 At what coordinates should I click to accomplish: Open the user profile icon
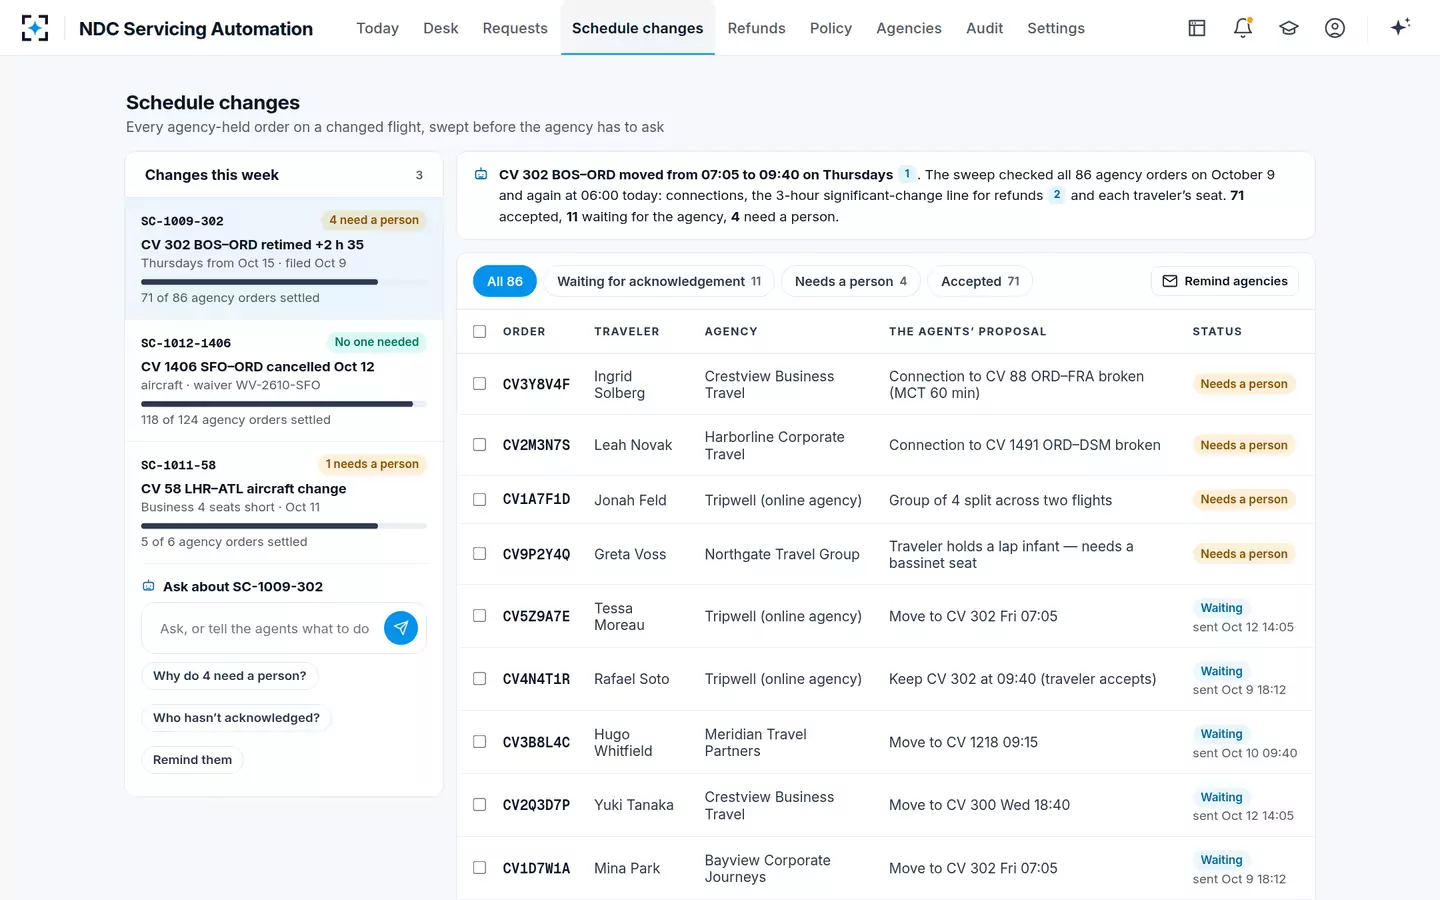(1335, 28)
